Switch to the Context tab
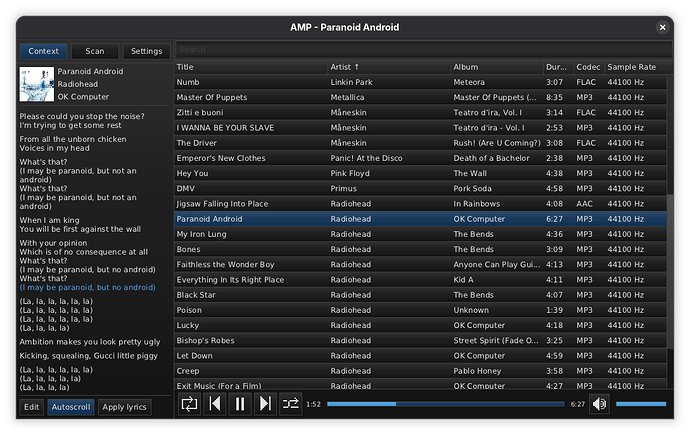The width and height of the screenshot is (690, 435). pos(43,51)
